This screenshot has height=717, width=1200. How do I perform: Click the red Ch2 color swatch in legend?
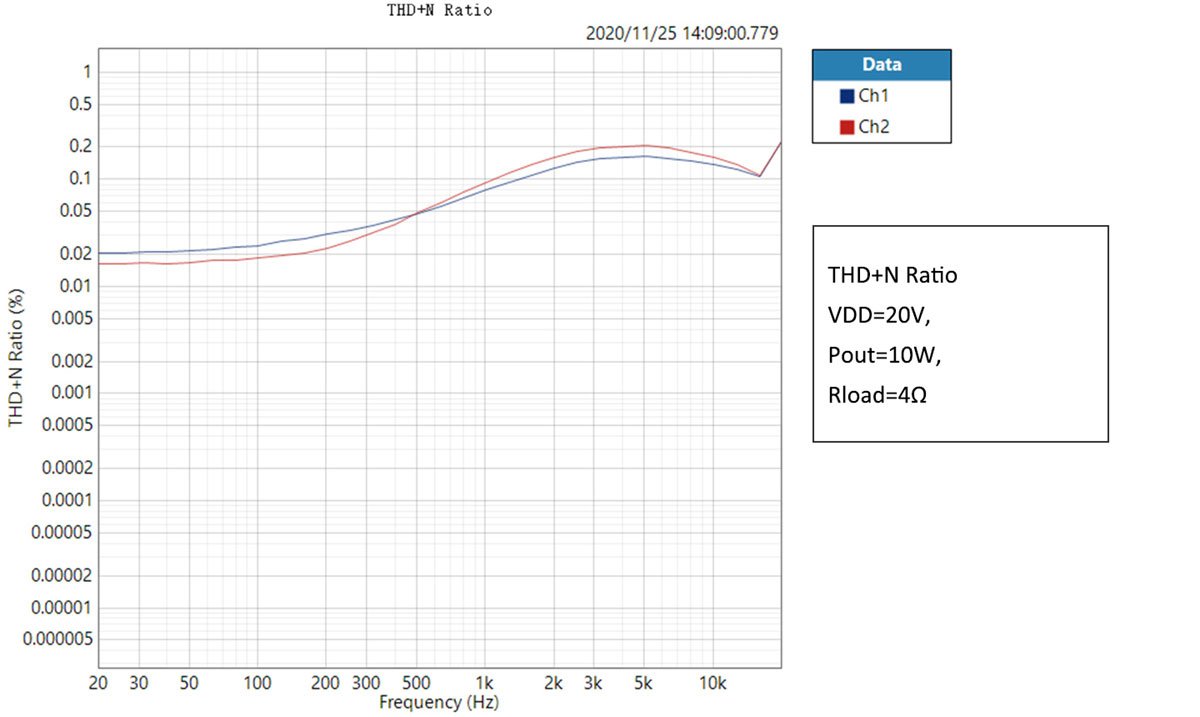click(846, 127)
